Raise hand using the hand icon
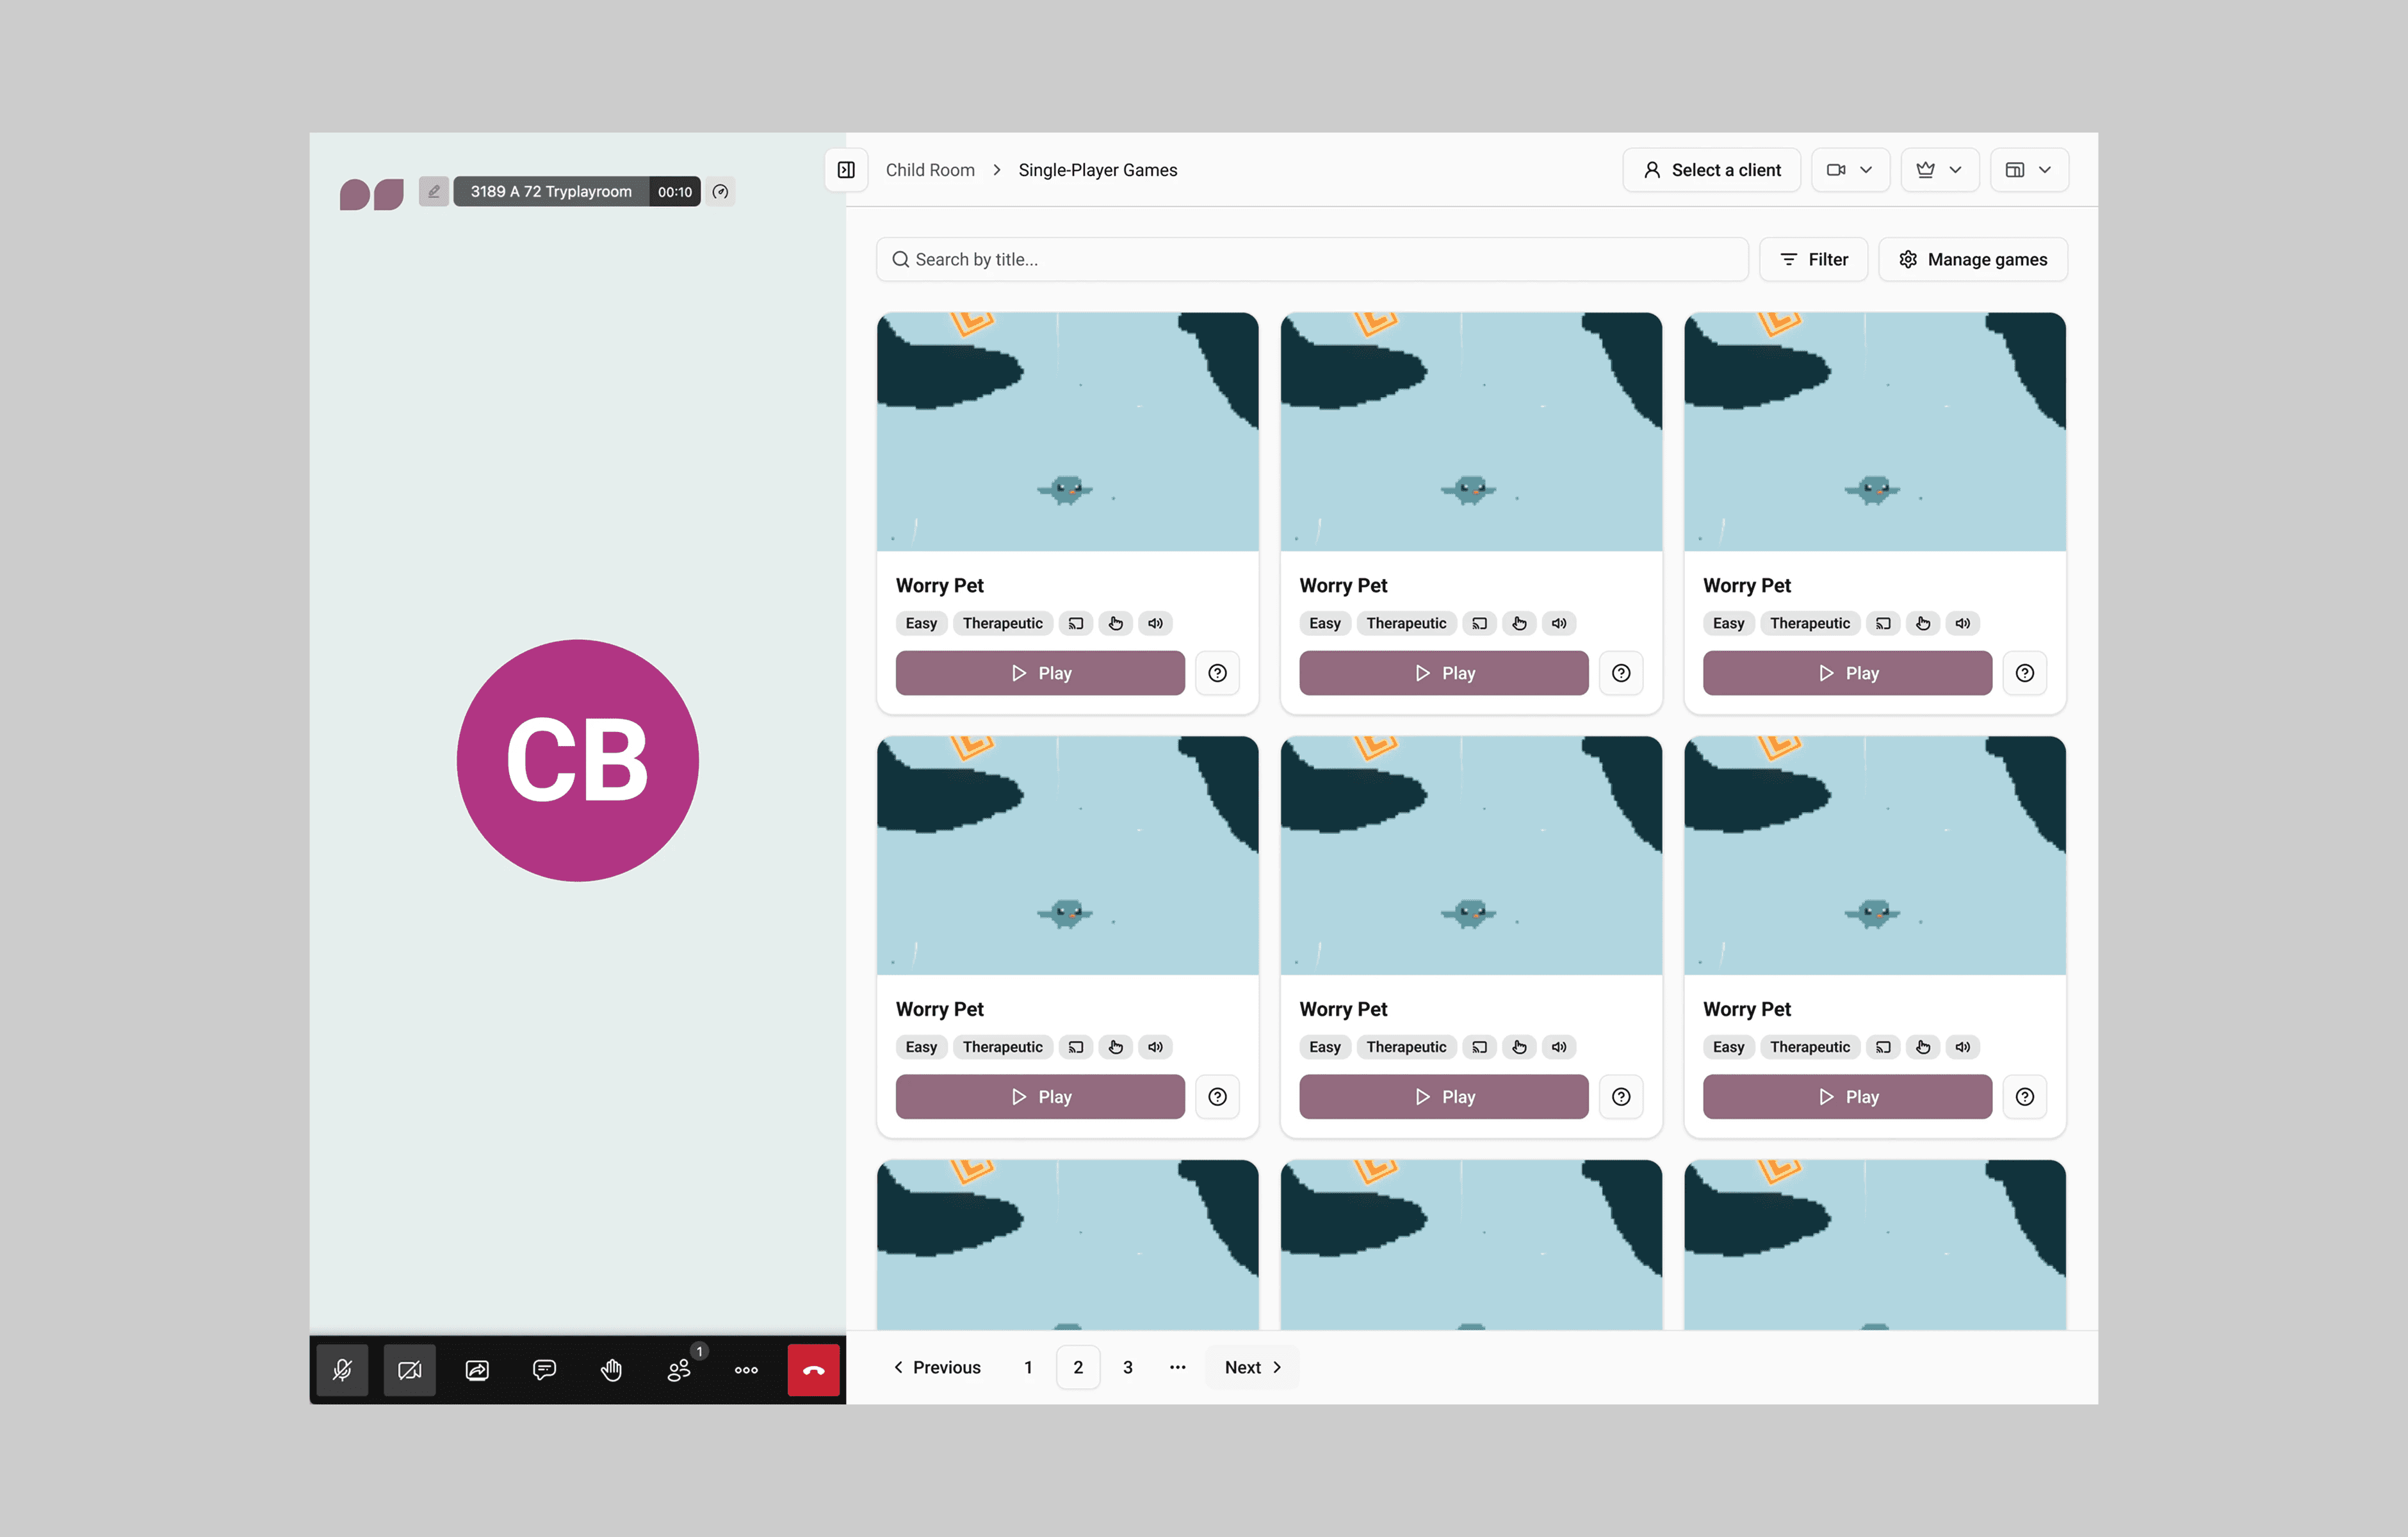The image size is (2408, 1537). 611,1369
